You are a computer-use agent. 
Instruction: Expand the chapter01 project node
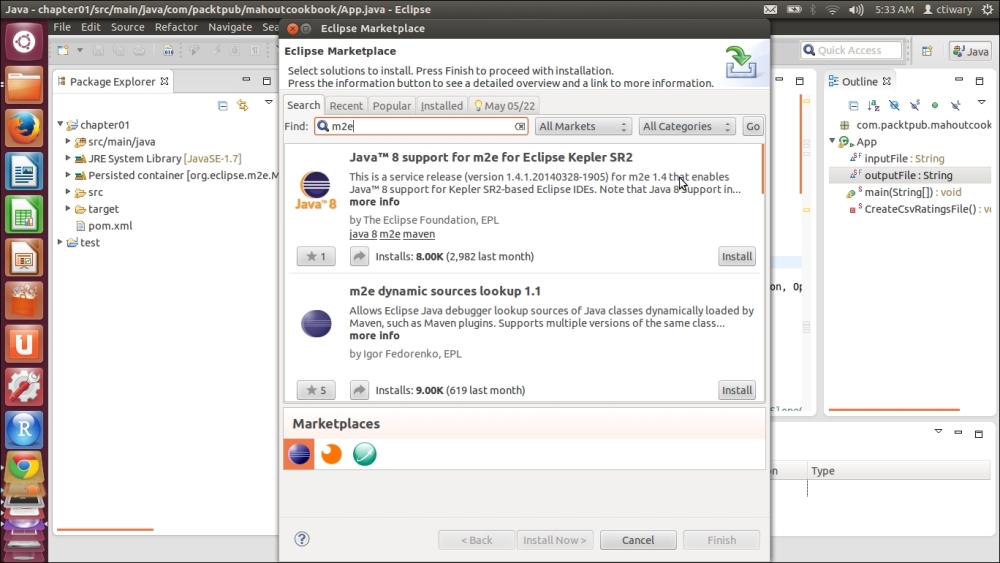click(x=61, y=124)
